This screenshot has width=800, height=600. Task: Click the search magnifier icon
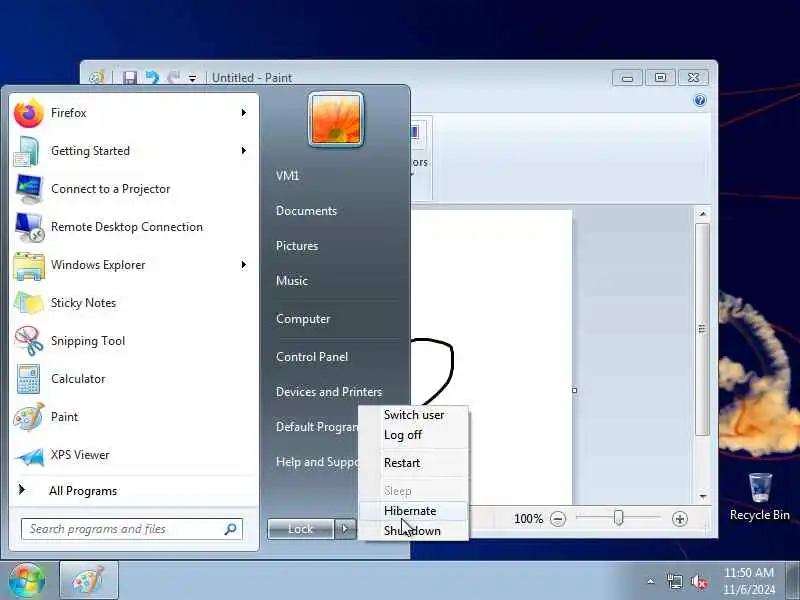[231, 529]
